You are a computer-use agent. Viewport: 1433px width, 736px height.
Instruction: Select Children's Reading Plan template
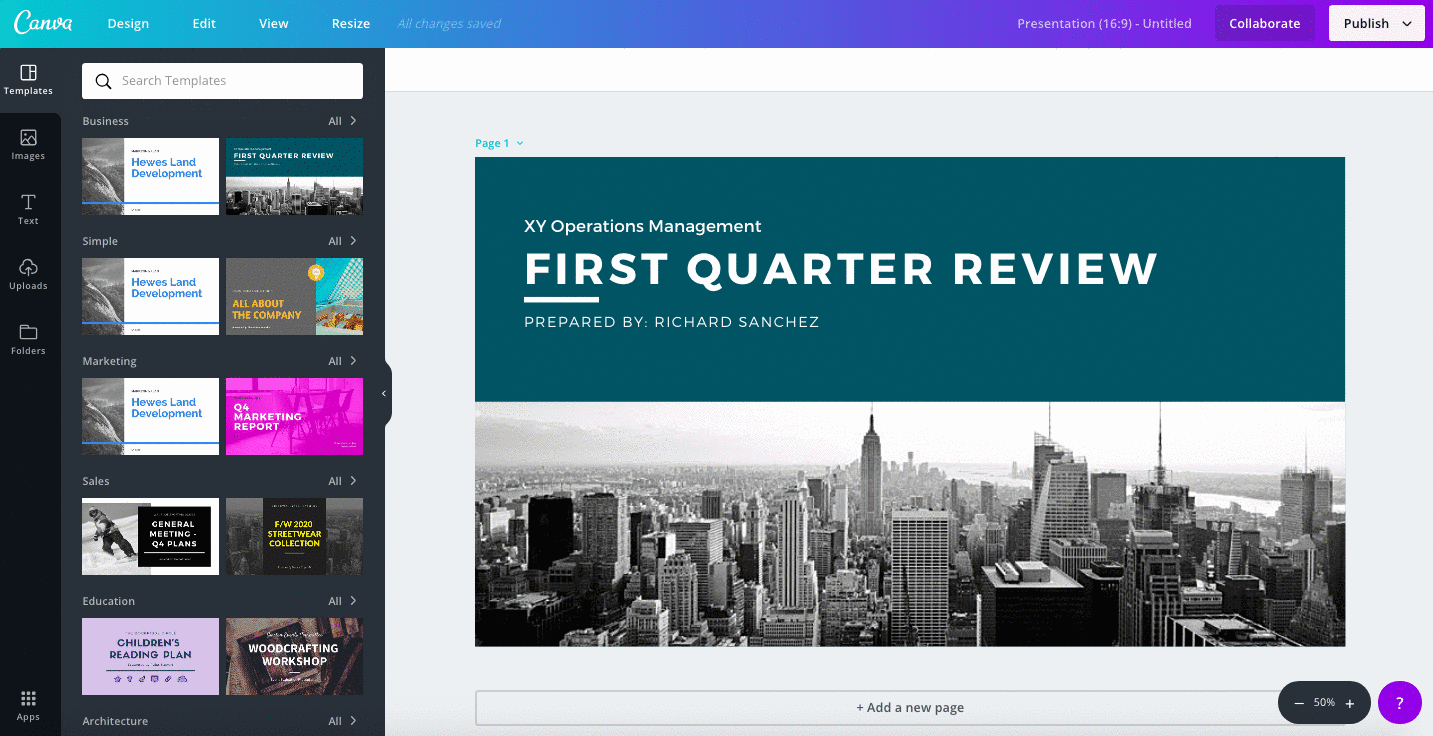tap(150, 656)
